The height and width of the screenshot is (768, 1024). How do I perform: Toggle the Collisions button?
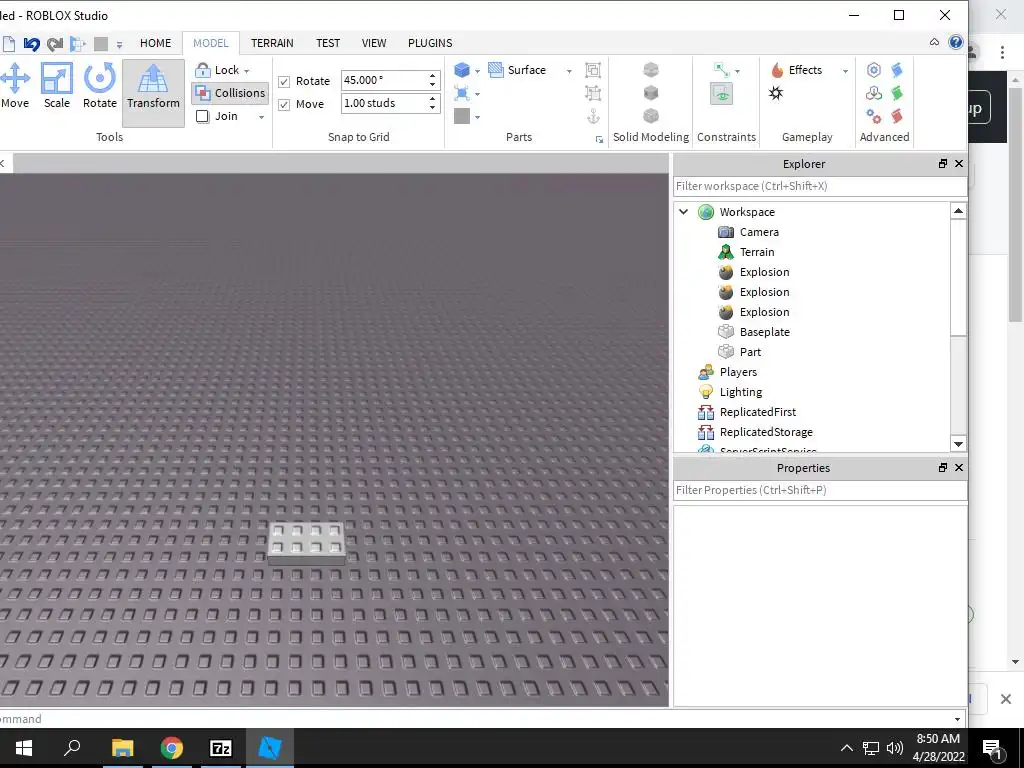(230, 93)
